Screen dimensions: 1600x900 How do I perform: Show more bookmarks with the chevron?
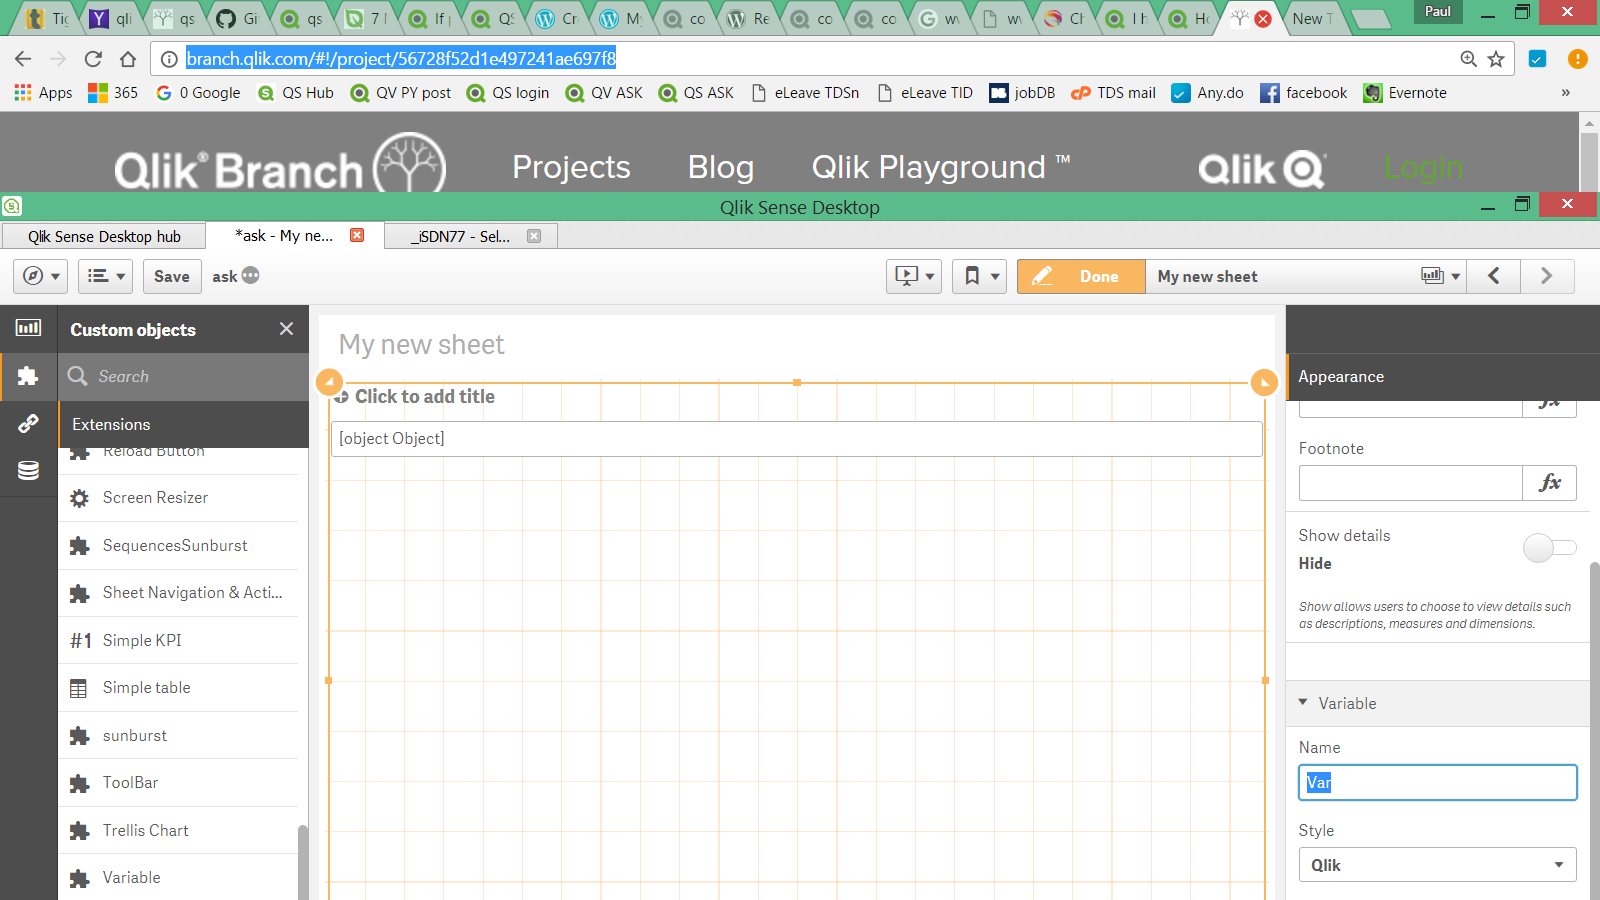pyautogui.click(x=1565, y=93)
